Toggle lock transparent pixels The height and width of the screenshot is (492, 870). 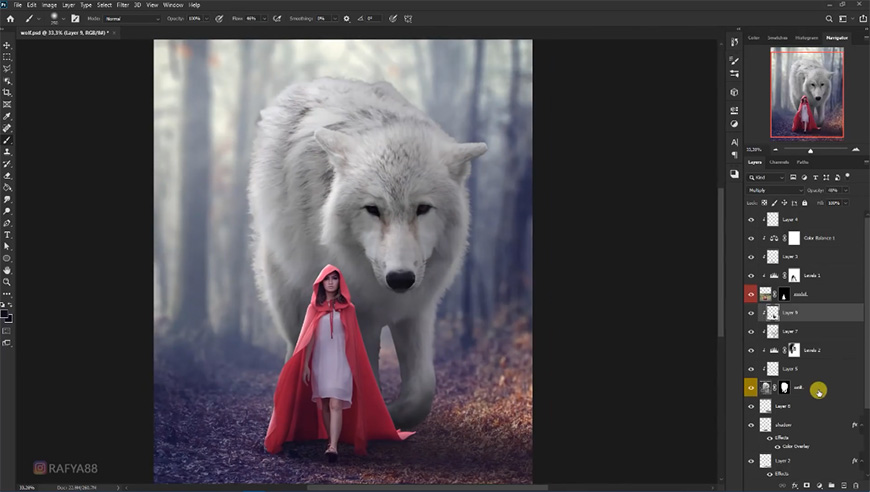point(765,203)
